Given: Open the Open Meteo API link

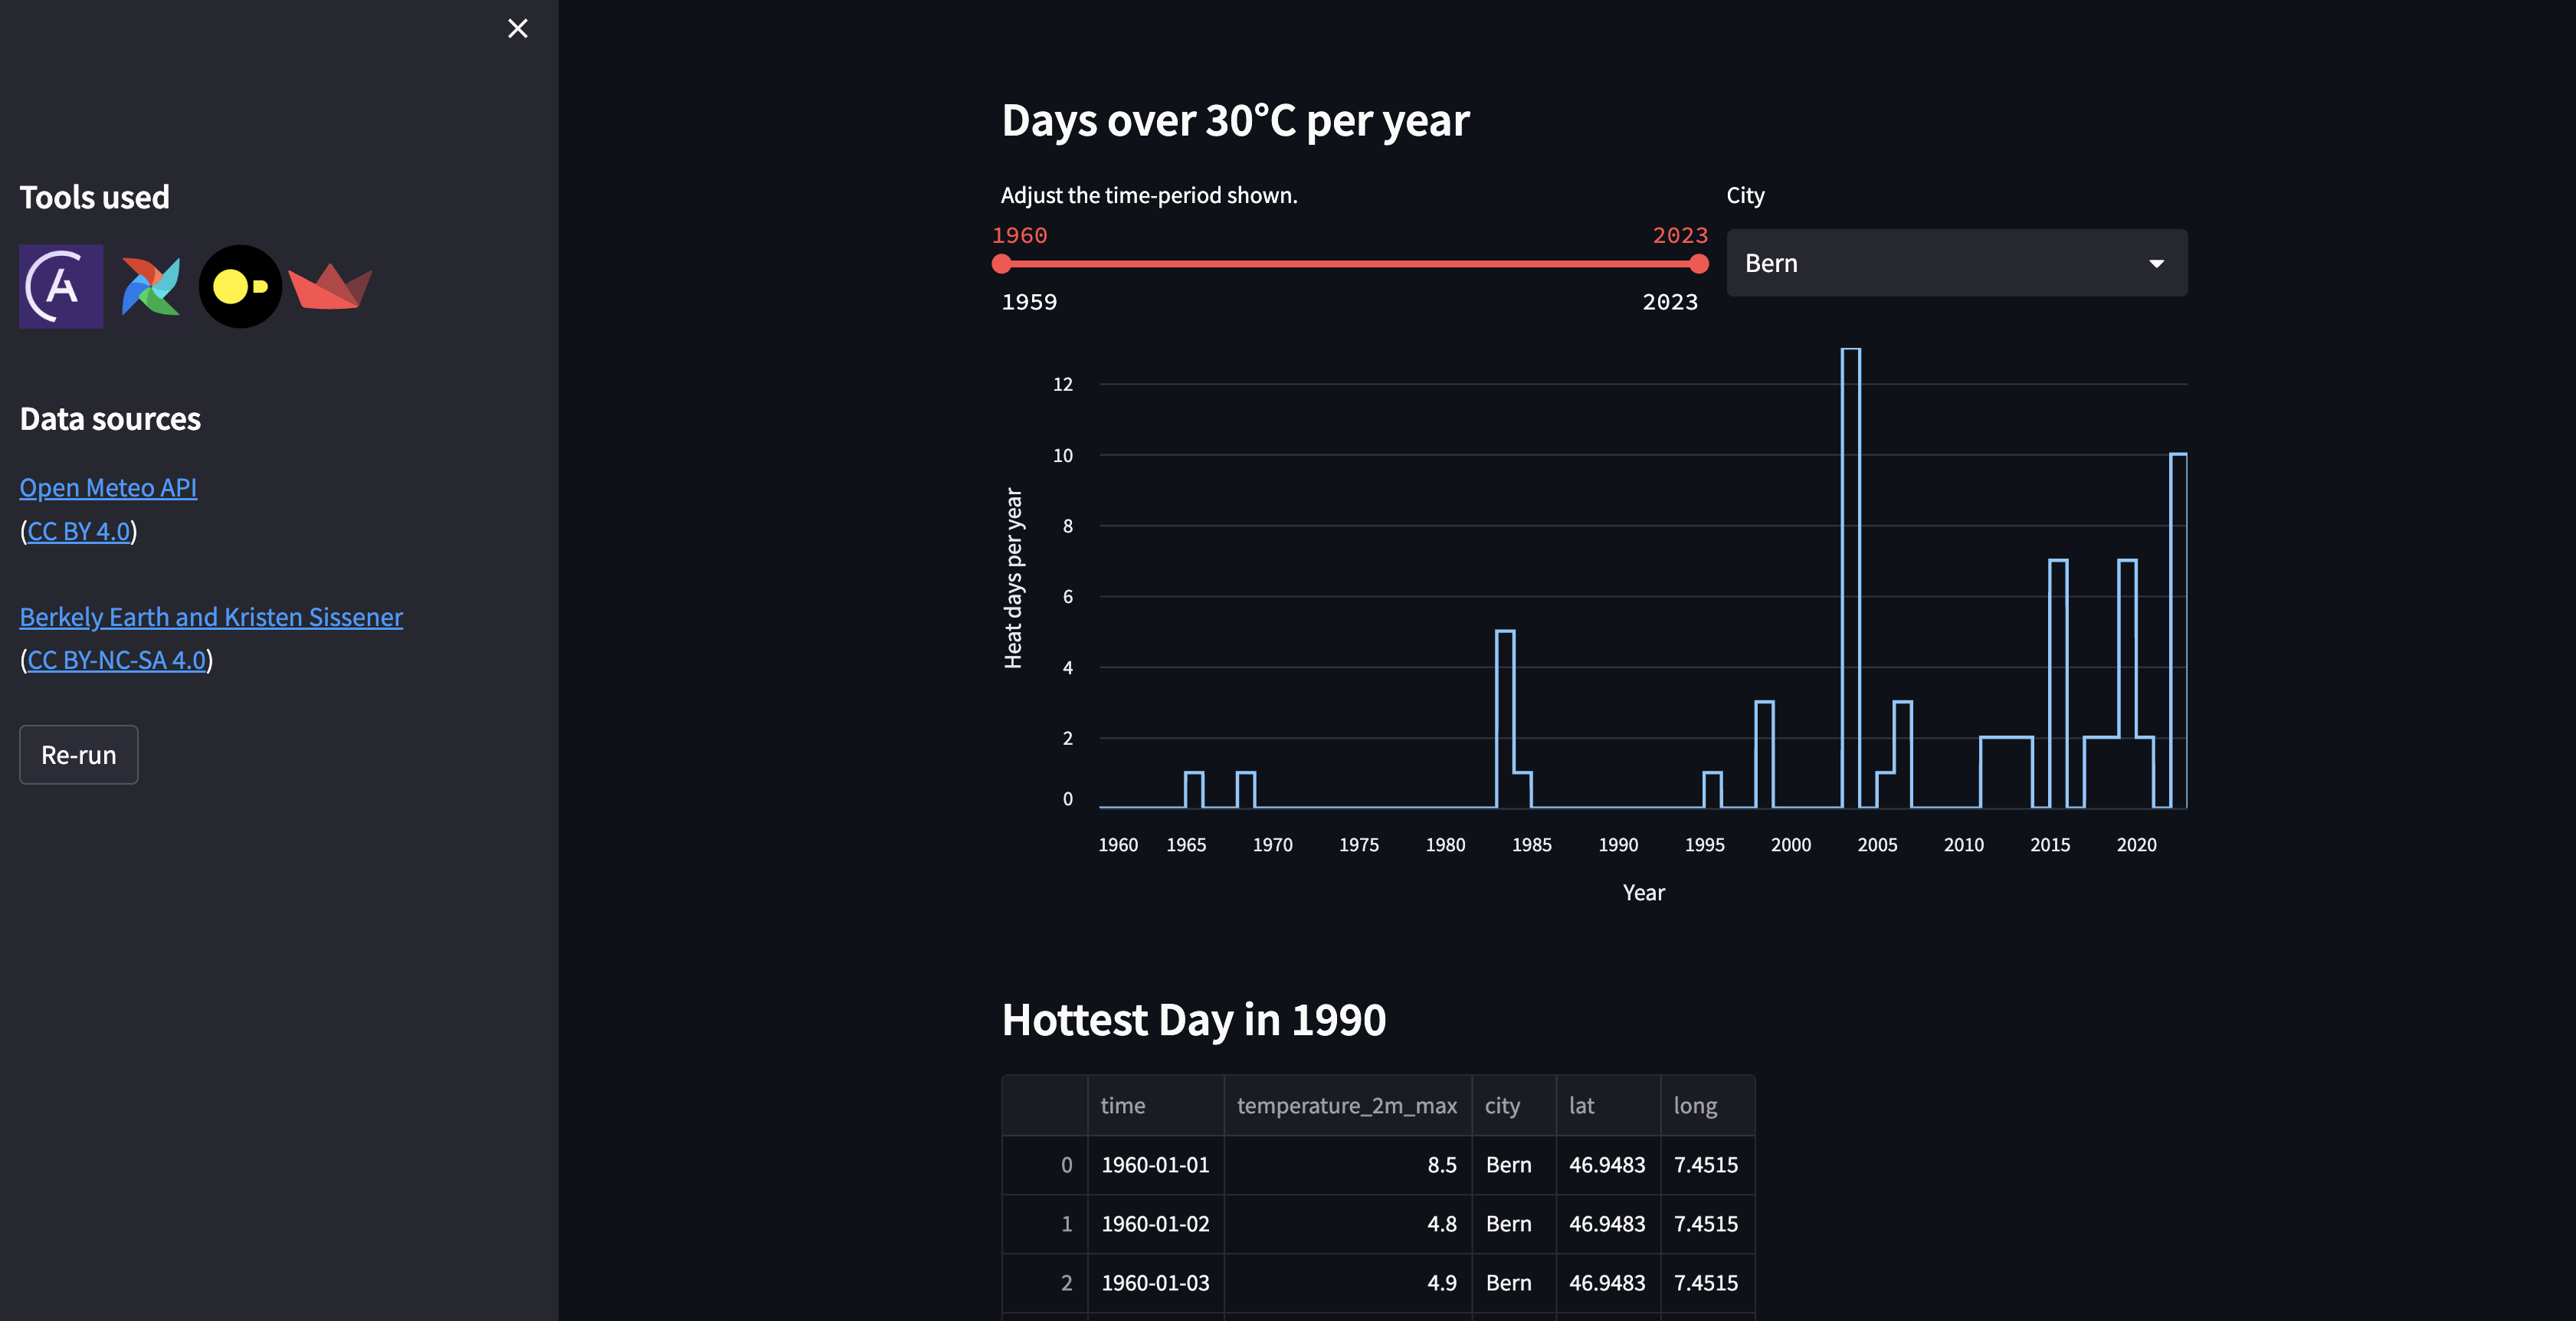Looking at the screenshot, I should [108, 488].
